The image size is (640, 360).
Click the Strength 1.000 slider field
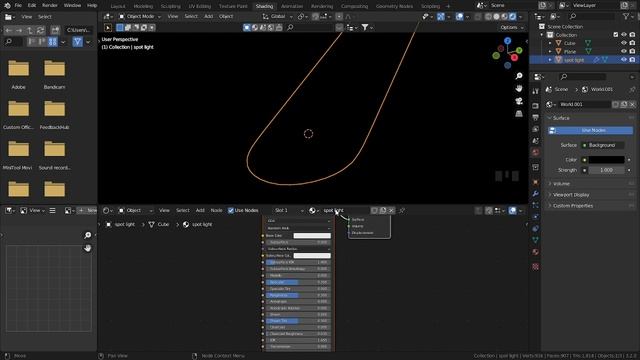pyautogui.click(x=606, y=170)
